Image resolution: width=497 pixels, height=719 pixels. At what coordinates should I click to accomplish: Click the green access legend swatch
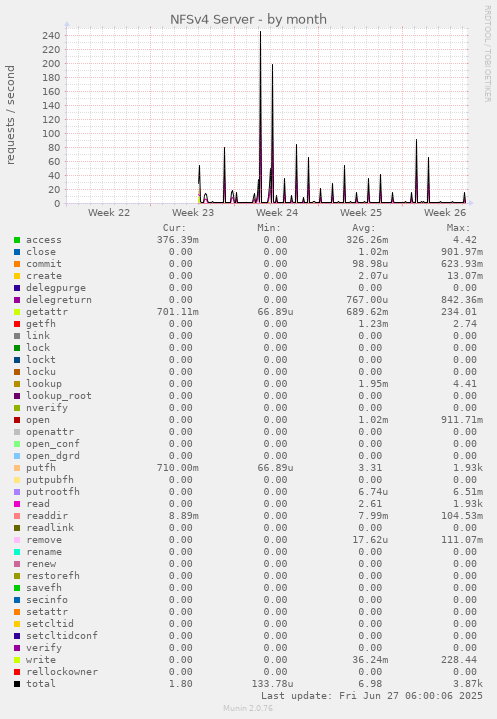tap(17, 240)
